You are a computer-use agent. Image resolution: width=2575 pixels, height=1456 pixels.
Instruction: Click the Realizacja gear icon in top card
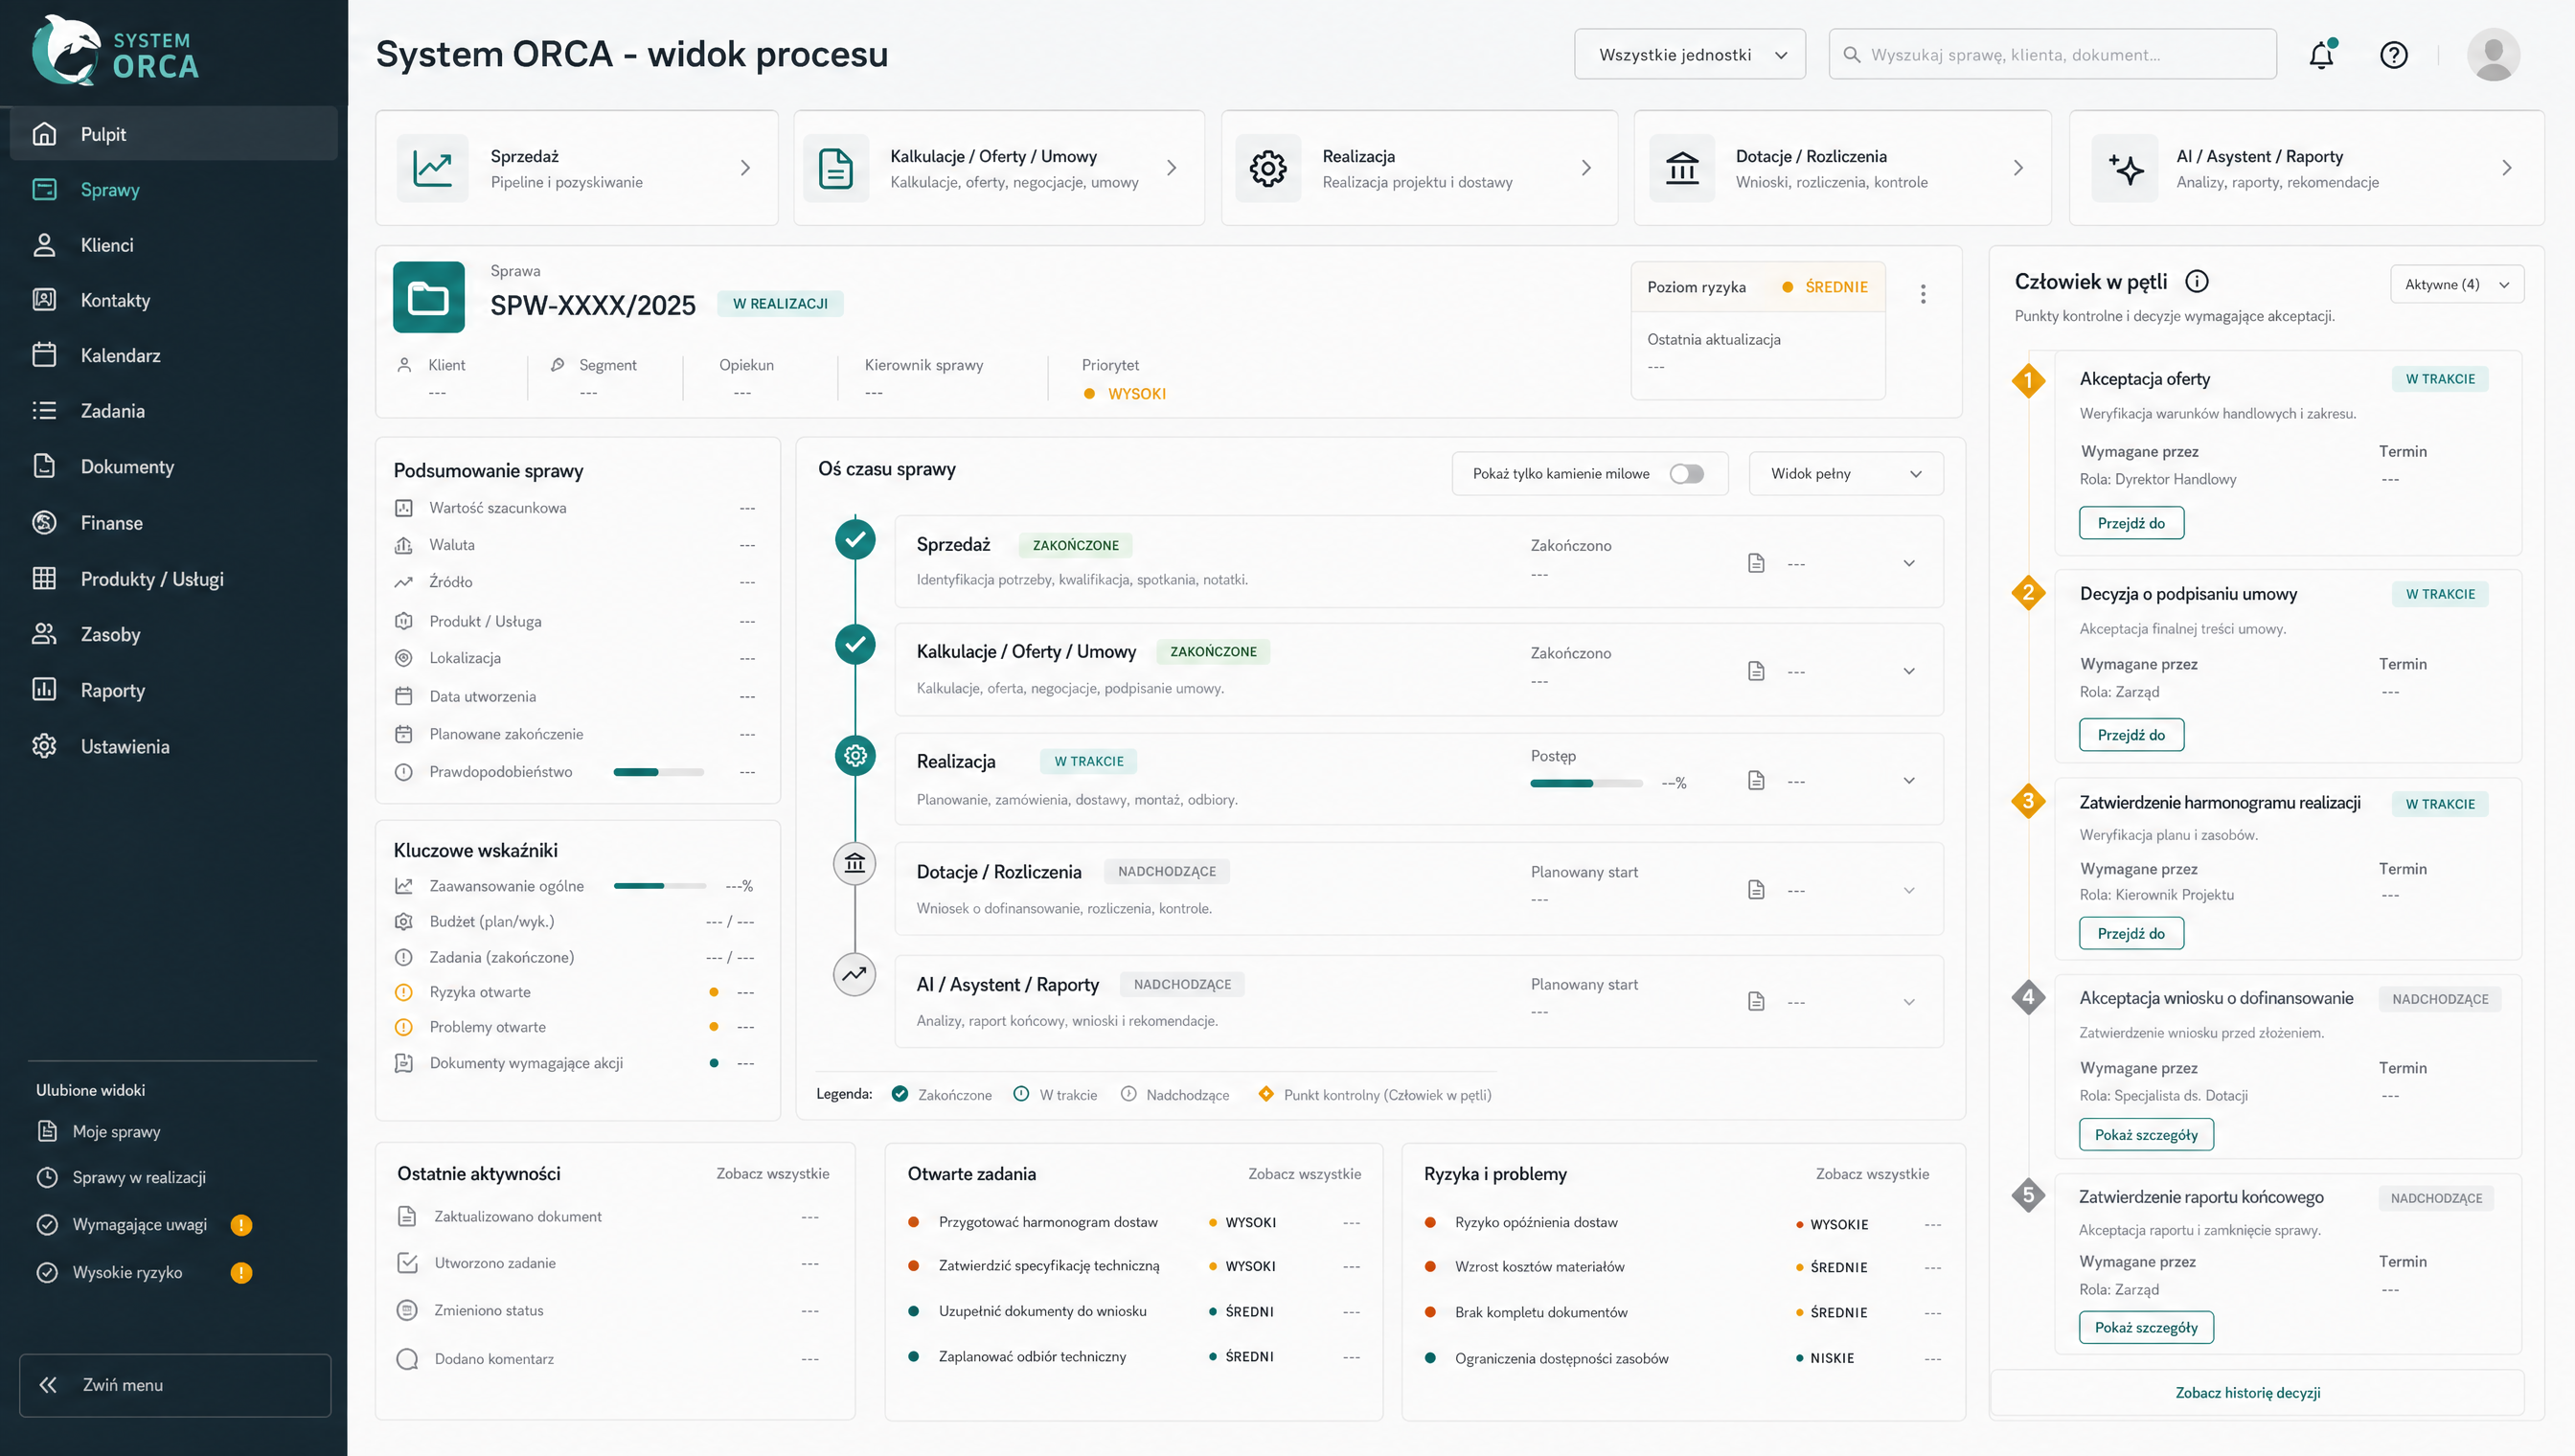pos(1268,168)
